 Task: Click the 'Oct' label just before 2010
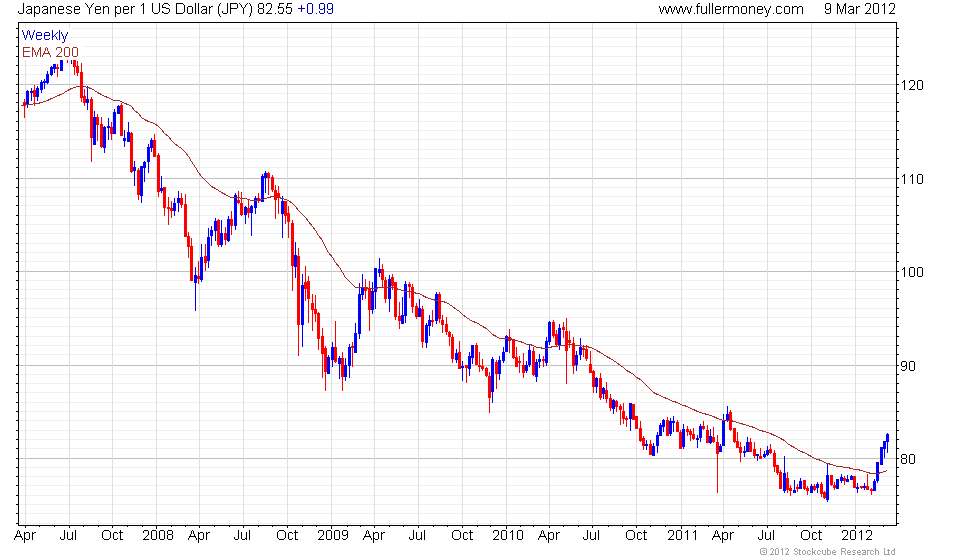pyautogui.click(x=462, y=536)
